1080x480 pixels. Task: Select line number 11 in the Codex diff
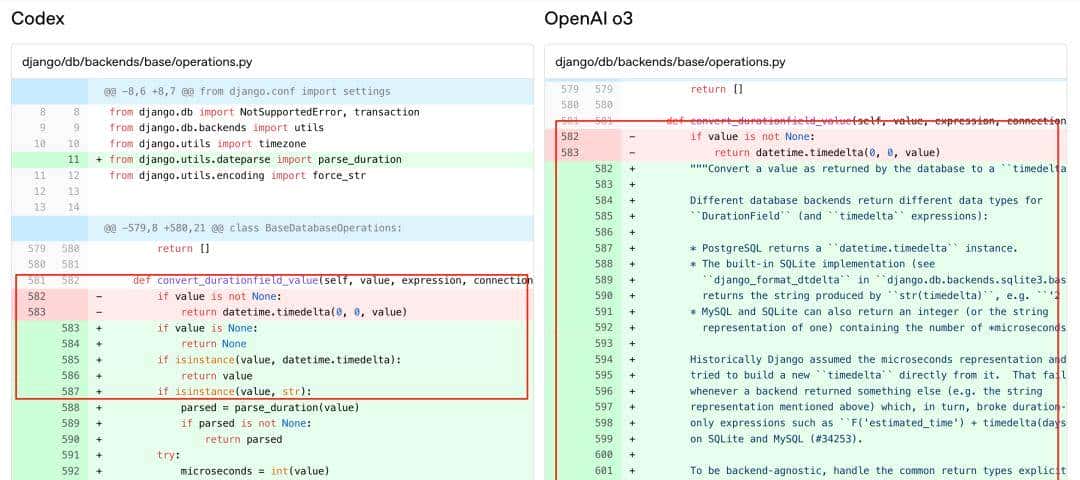72,160
